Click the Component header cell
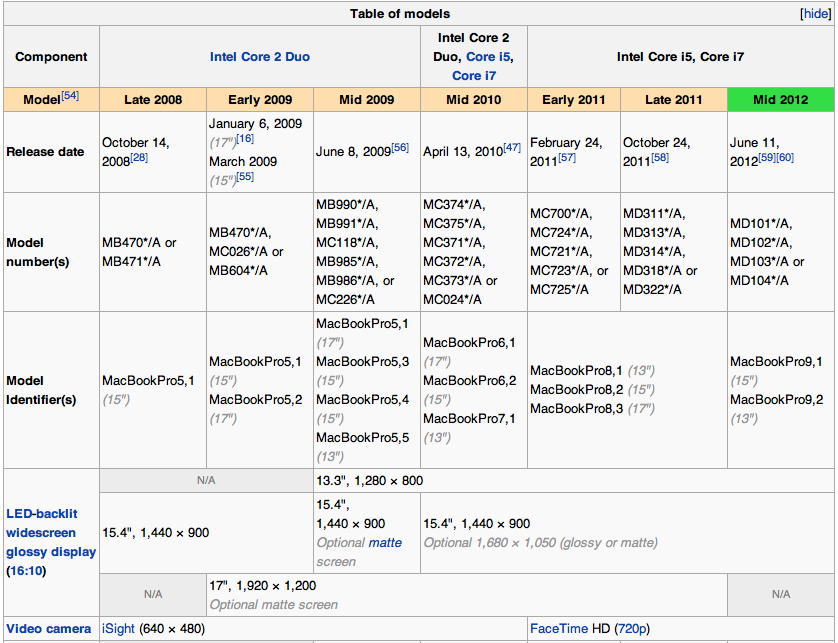Viewport: 838px width, 643px height. coord(51,57)
